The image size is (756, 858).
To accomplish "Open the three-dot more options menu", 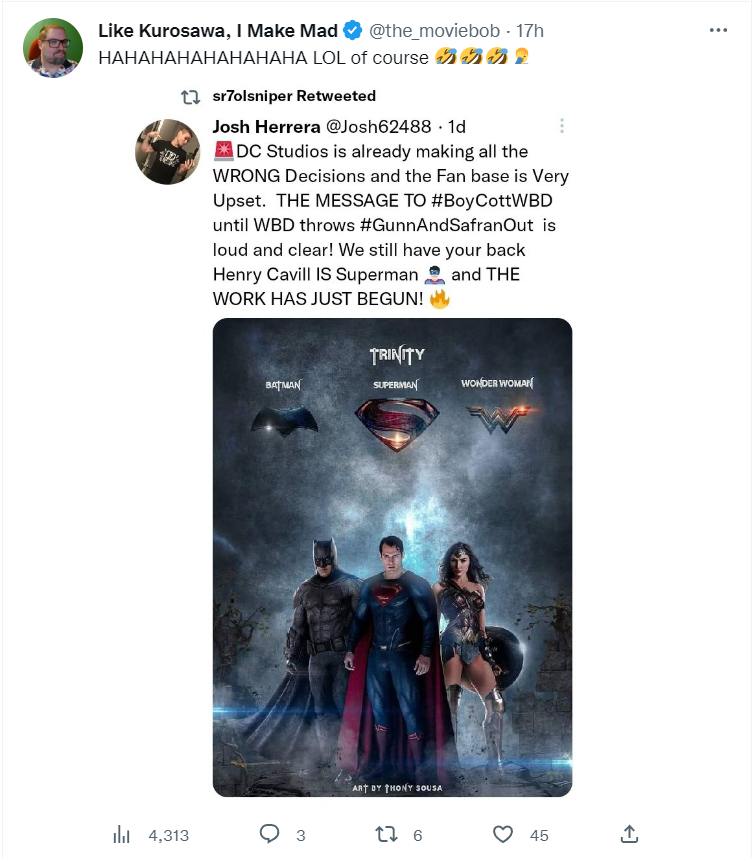I will tap(718, 30).
